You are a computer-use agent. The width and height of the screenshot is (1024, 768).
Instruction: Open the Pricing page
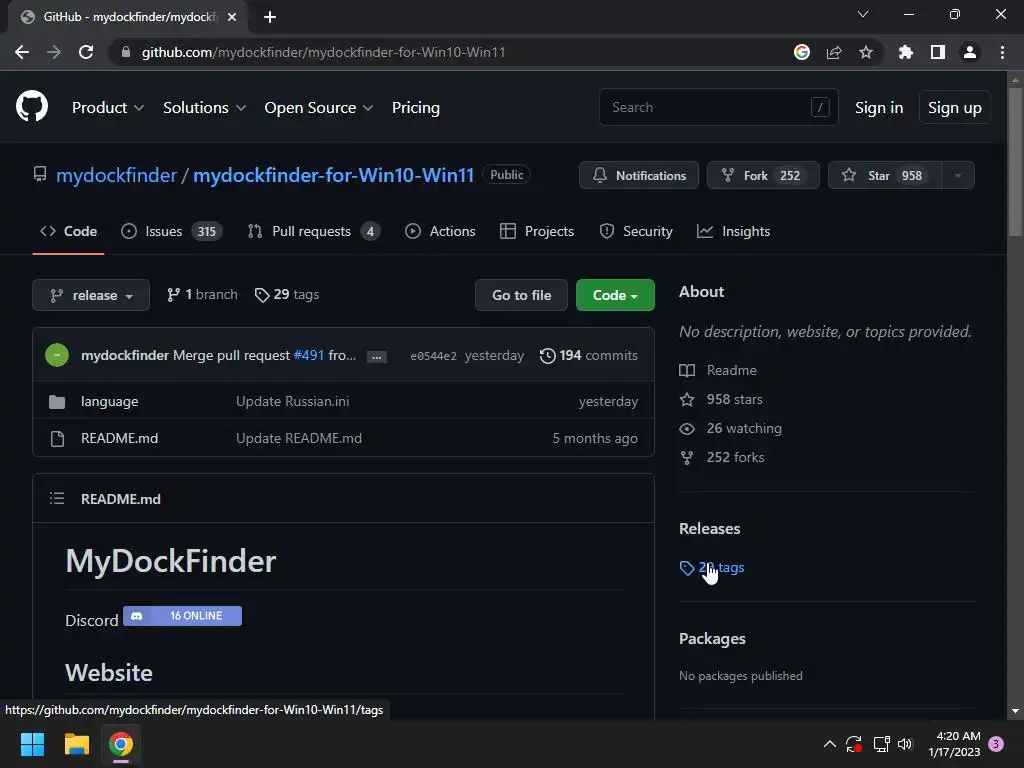point(415,108)
